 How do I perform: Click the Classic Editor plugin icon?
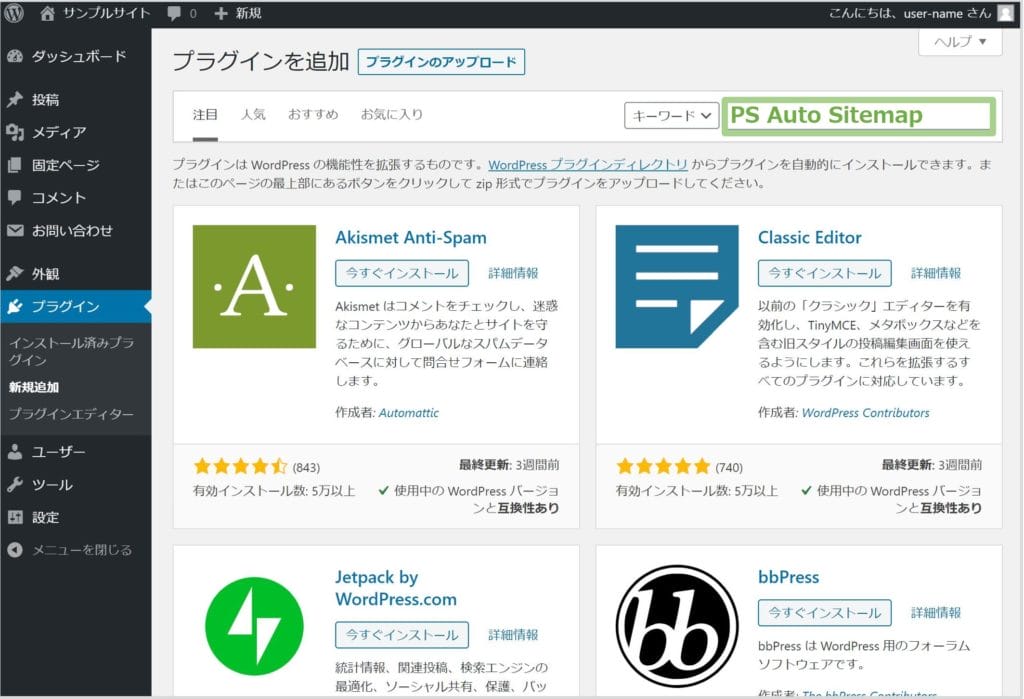[677, 287]
